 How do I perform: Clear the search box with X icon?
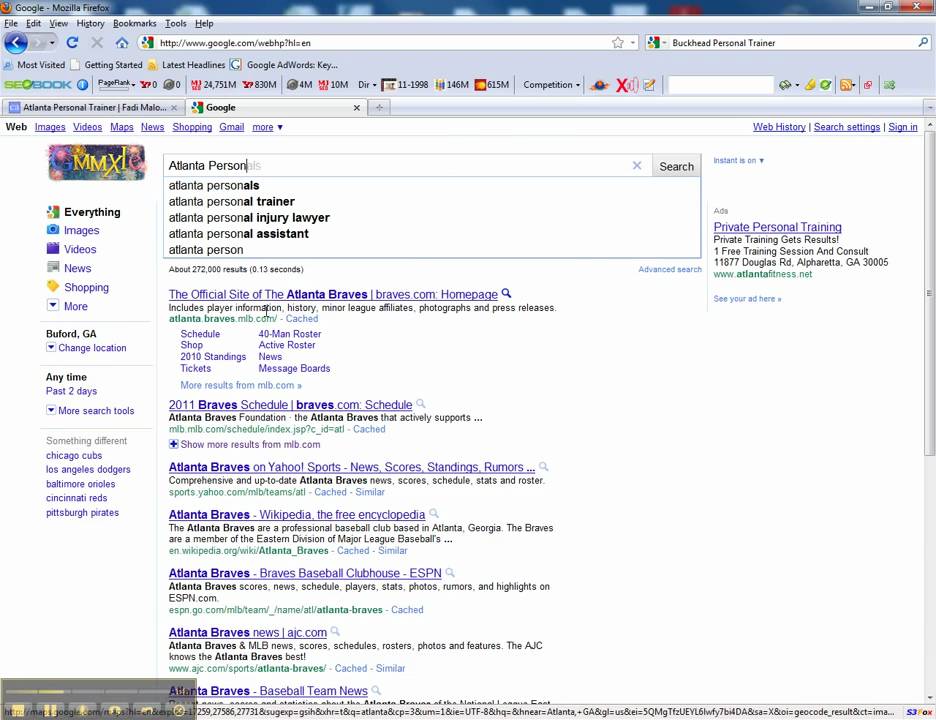(637, 165)
